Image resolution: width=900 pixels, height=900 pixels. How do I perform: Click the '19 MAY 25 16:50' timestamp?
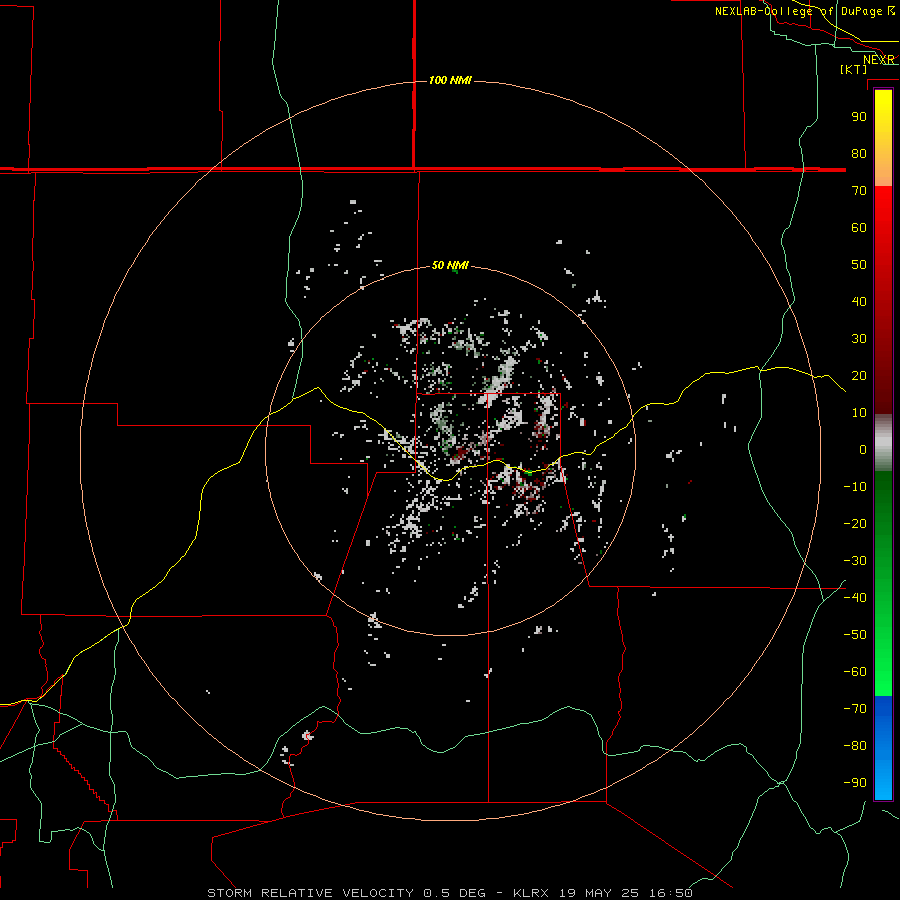coord(626,893)
